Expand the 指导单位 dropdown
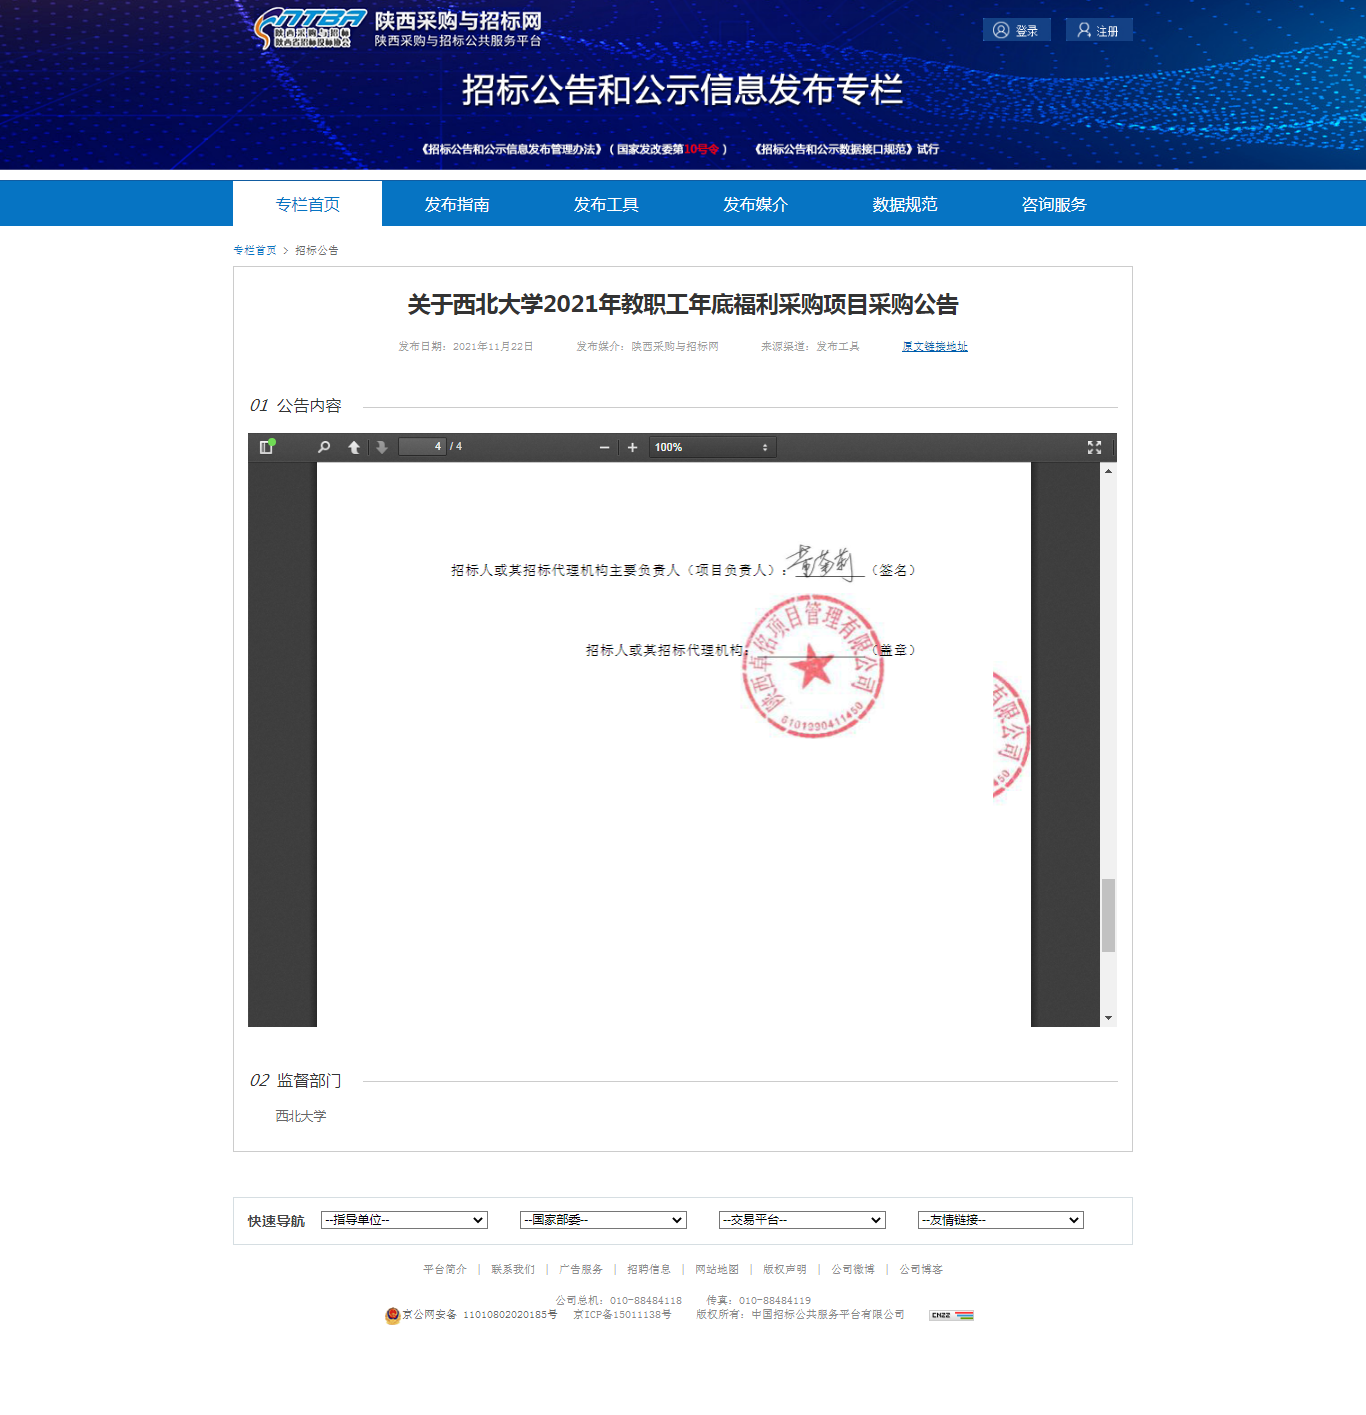The height and width of the screenshot is (1415, 1366). [404, 1220]
